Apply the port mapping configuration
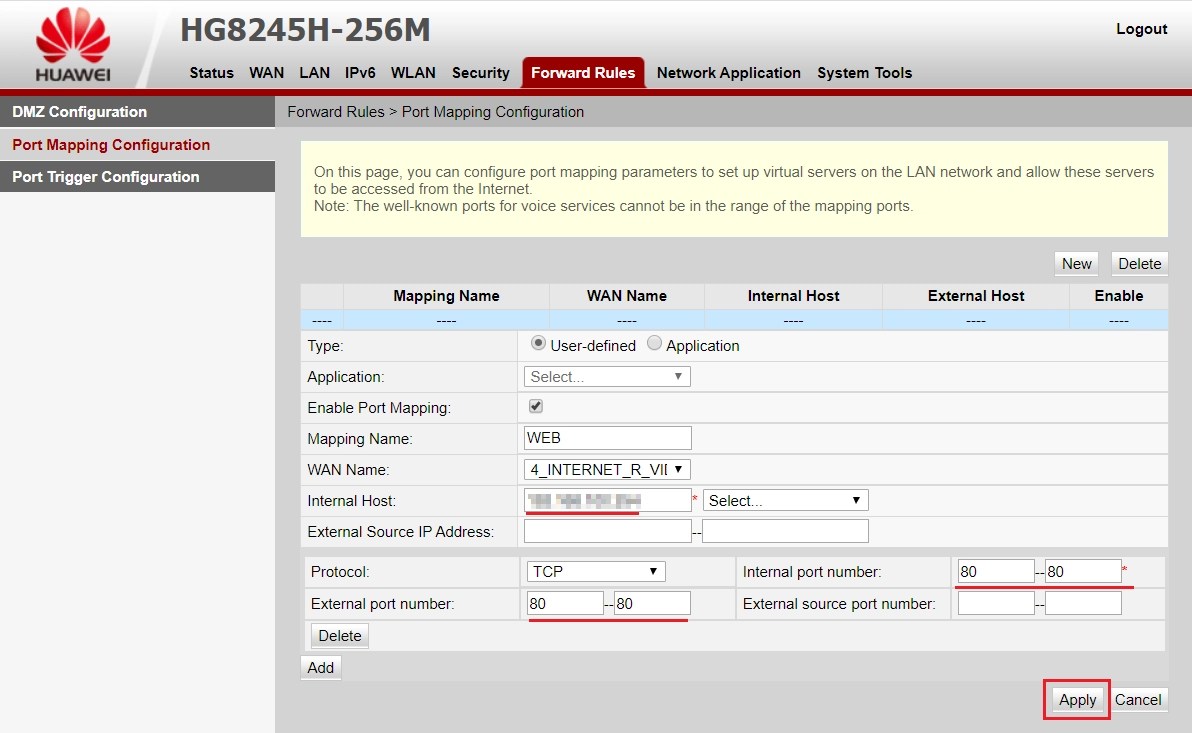 (1076, 700)
